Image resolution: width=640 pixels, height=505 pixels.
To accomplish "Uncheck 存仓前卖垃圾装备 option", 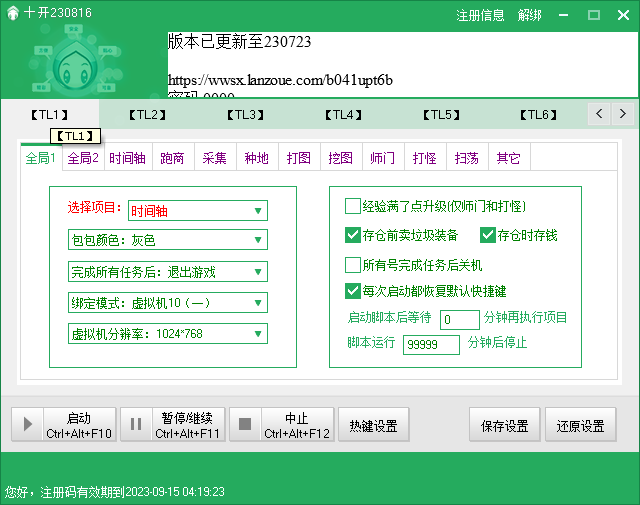I will coord(352,235).
